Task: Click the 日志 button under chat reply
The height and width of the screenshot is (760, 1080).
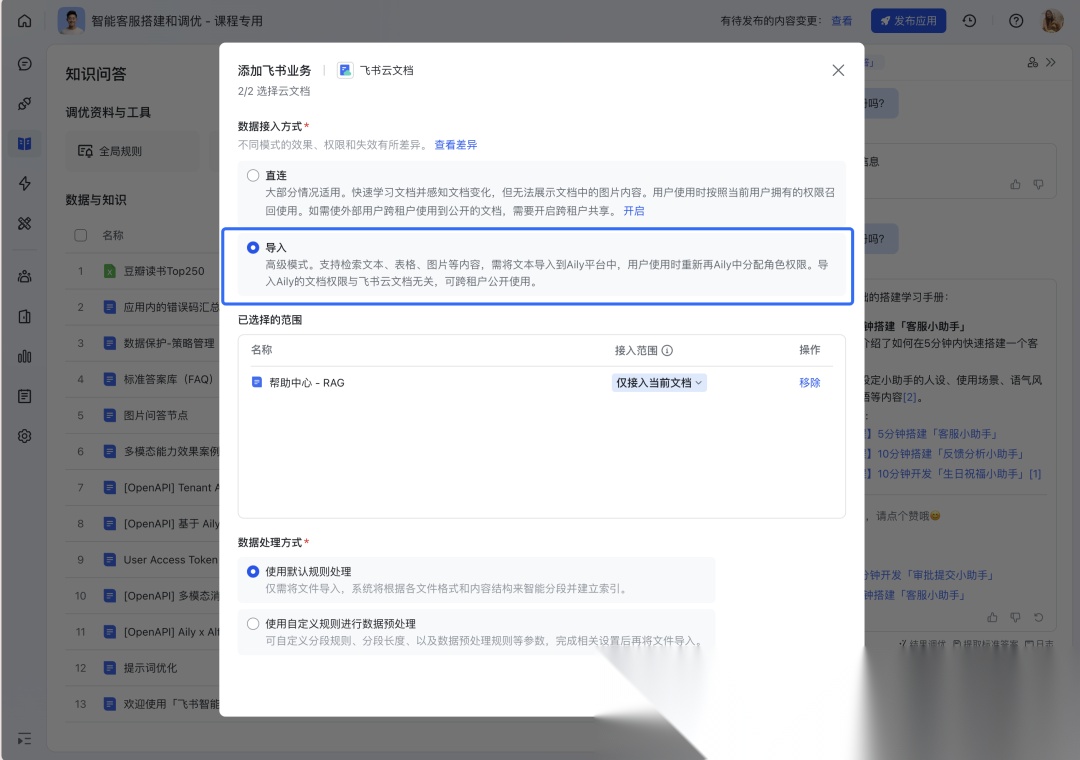Action: pos(1039,644)
